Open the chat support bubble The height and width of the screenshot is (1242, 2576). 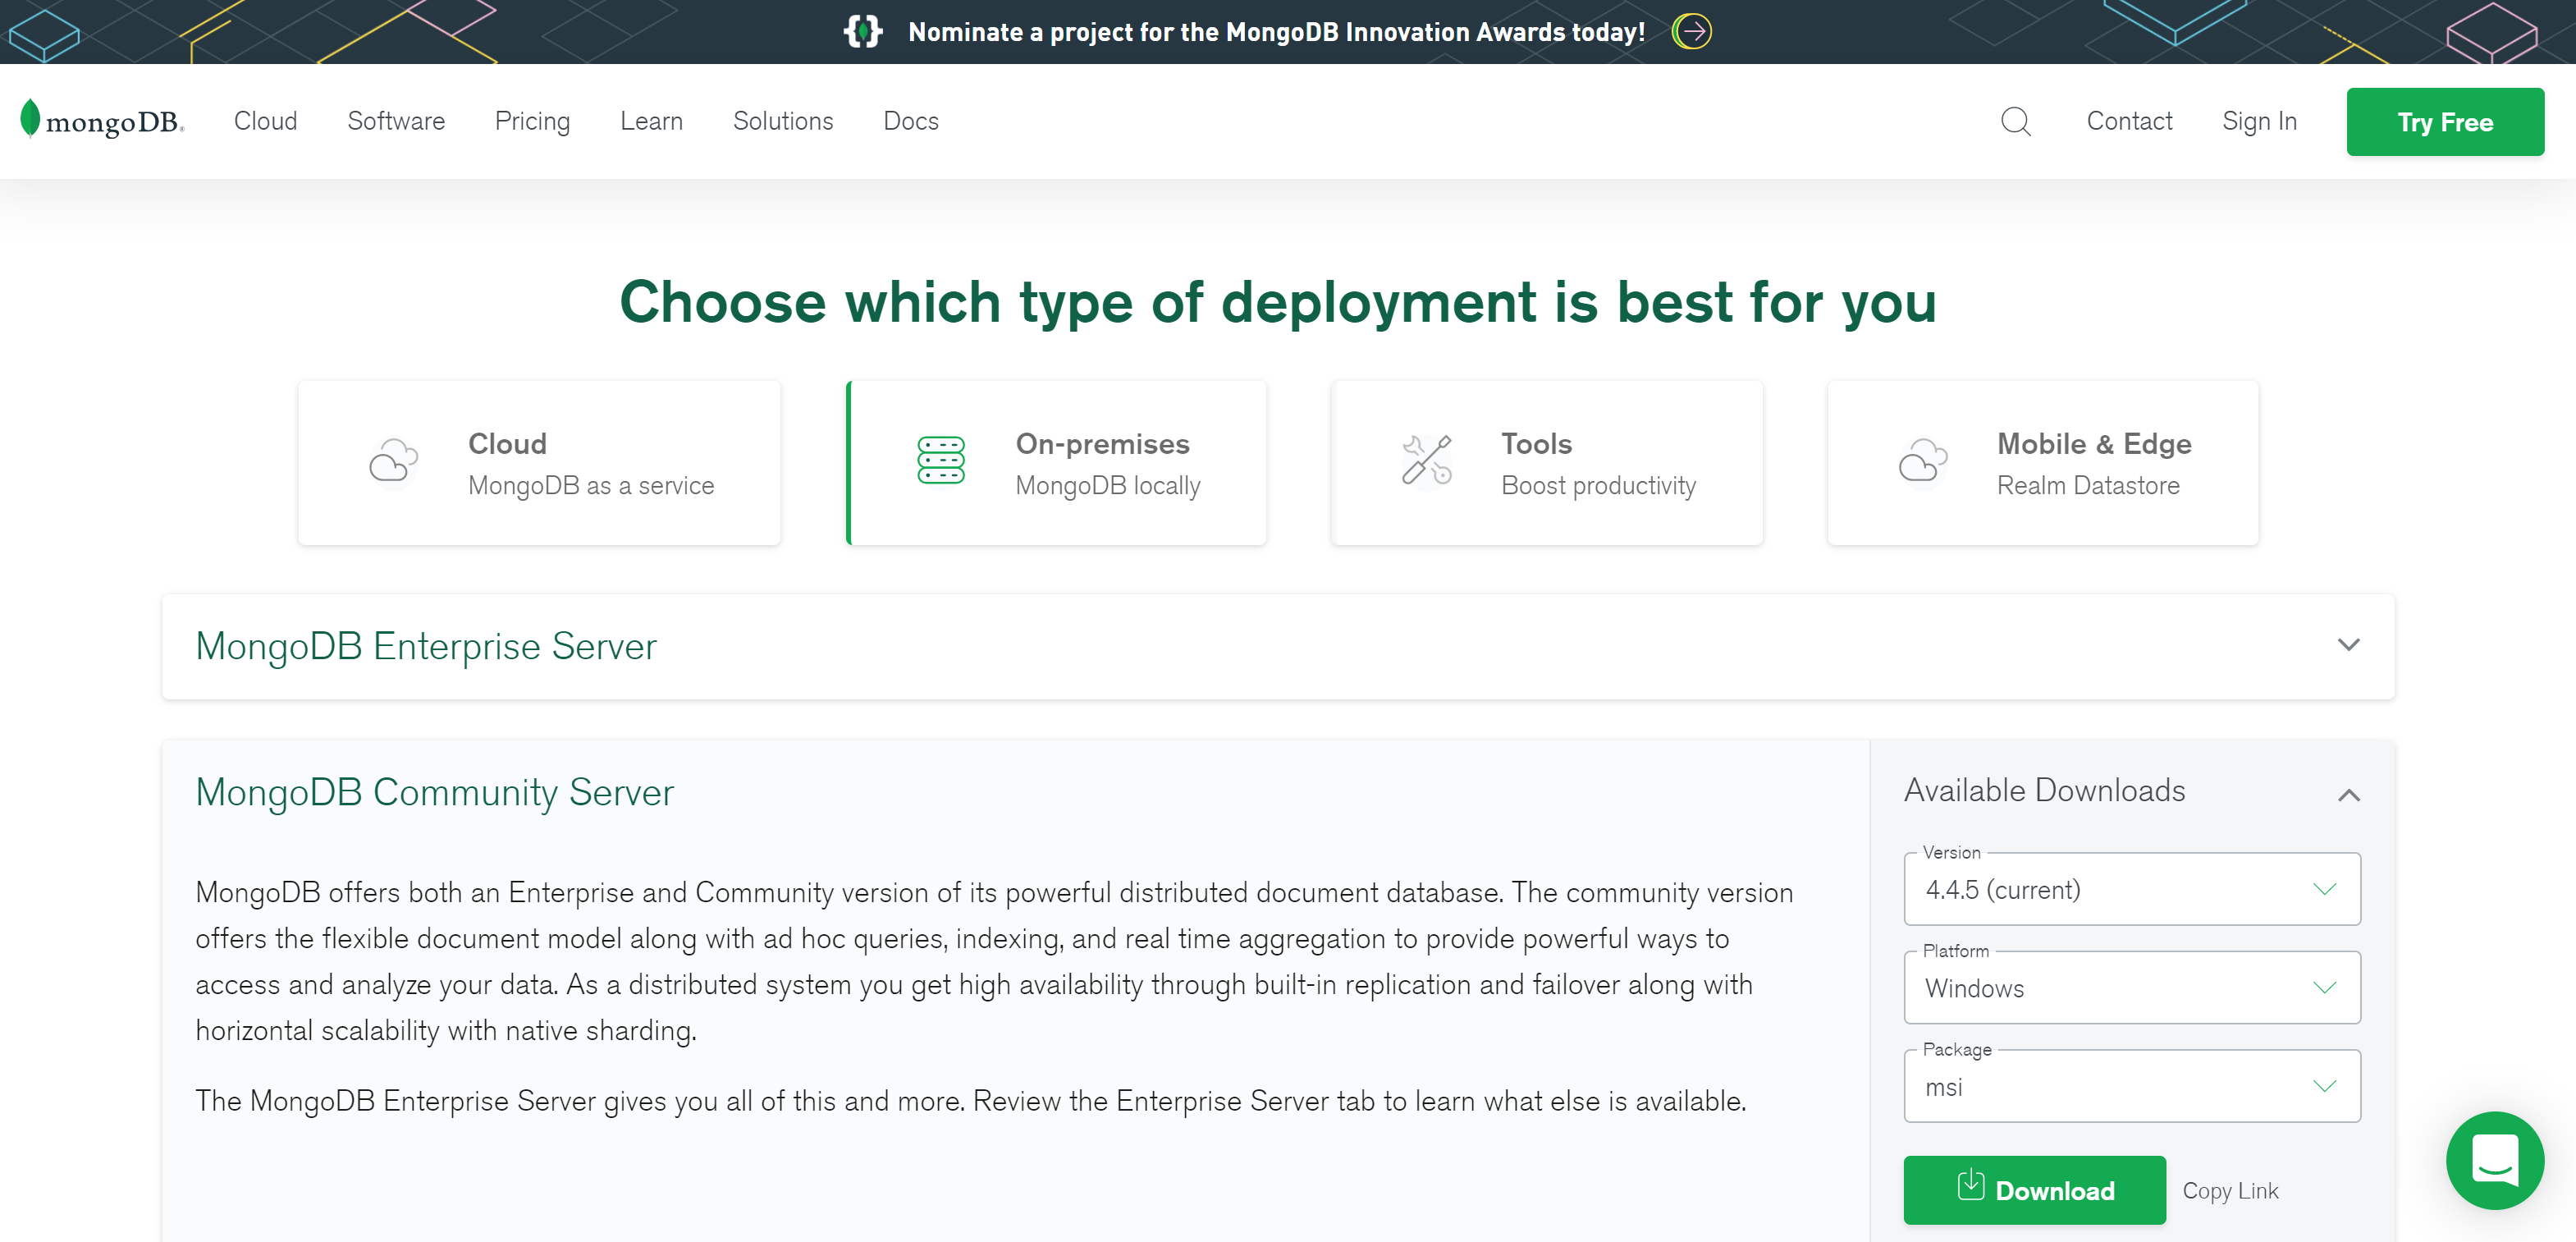click(2494, 1160)
